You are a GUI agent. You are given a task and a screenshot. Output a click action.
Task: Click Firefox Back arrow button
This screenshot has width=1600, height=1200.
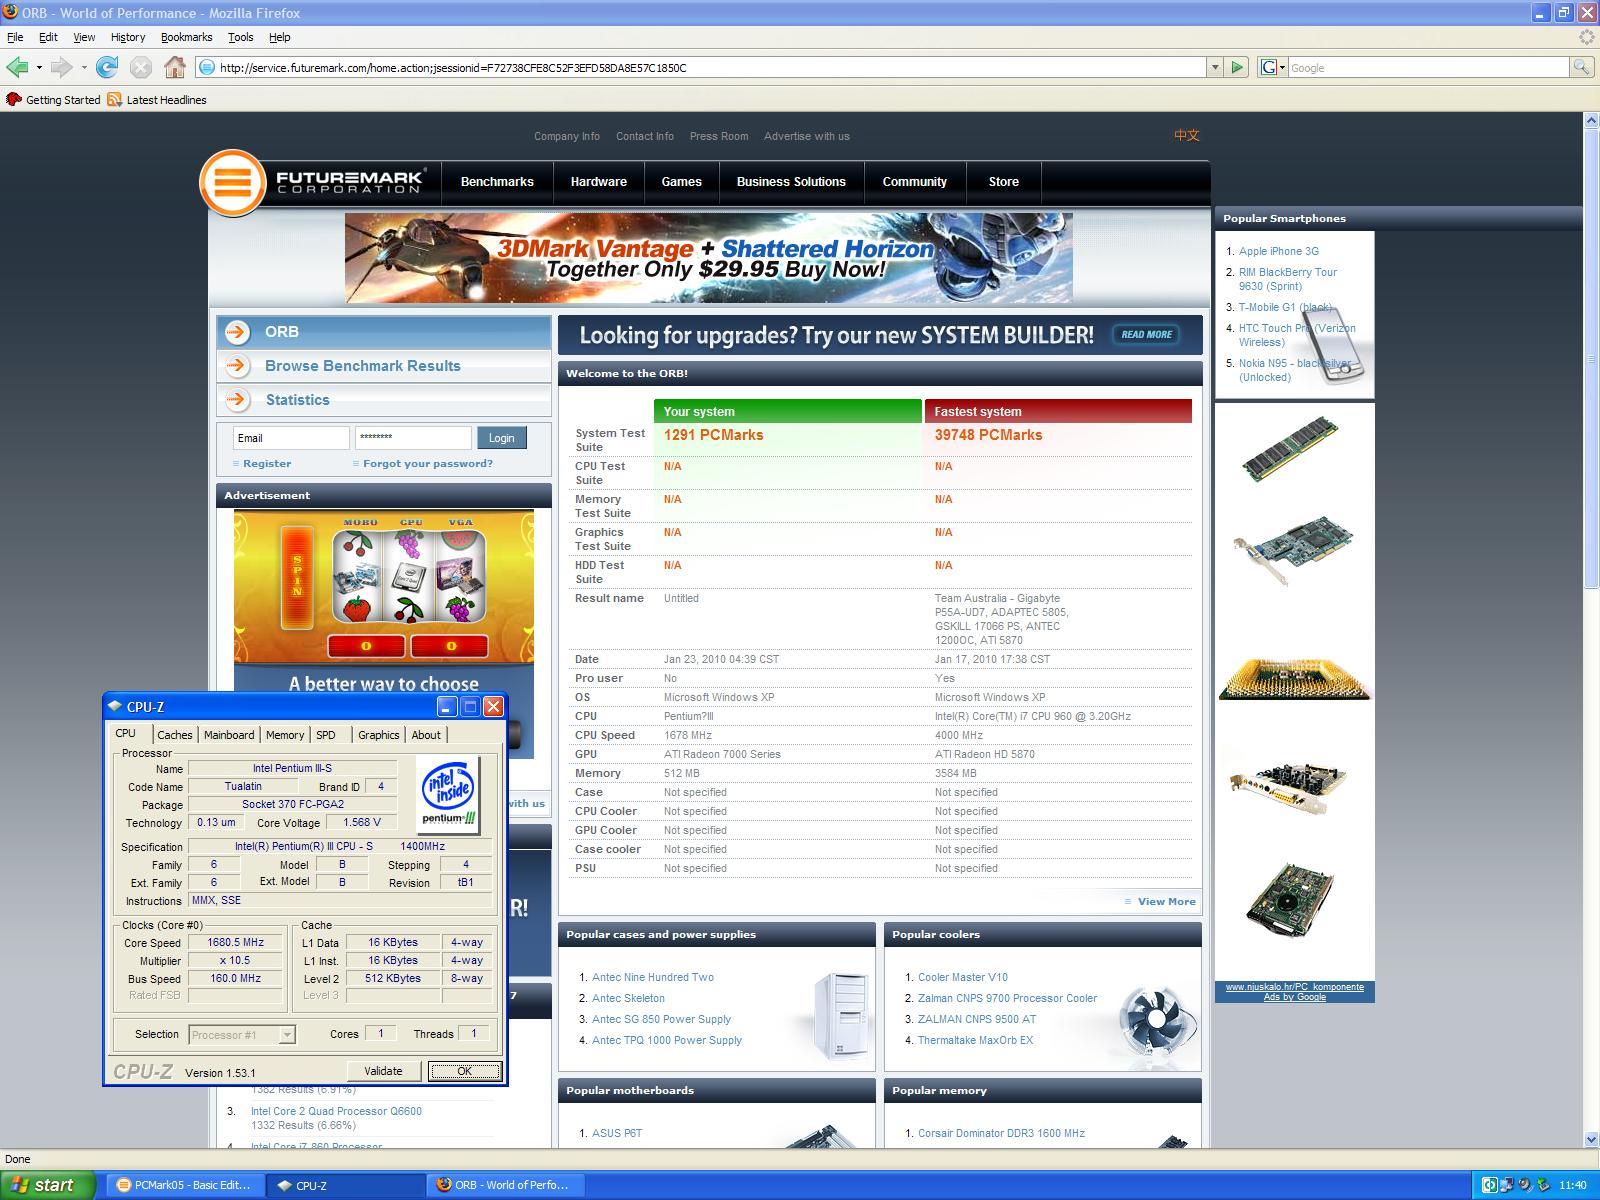tap(17, 67)
